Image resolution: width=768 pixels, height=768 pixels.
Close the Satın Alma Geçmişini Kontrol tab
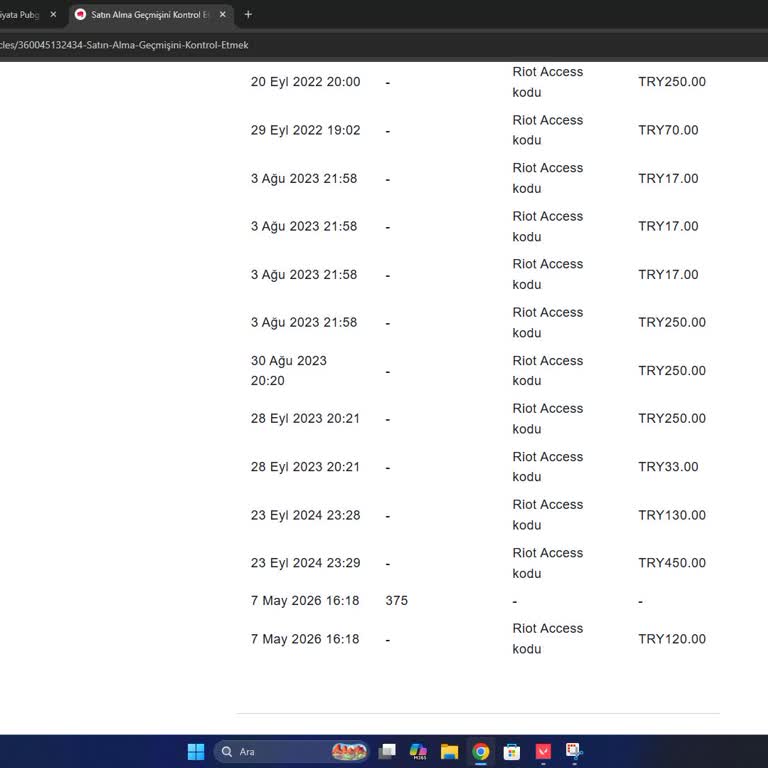click(x=222, y=15)
